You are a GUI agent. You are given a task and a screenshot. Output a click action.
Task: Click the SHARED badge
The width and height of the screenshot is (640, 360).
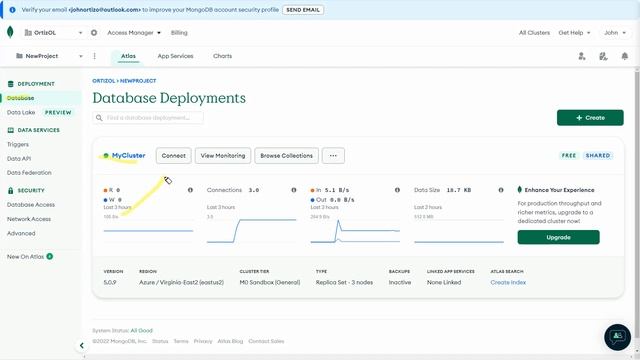[x=598, y=156]
